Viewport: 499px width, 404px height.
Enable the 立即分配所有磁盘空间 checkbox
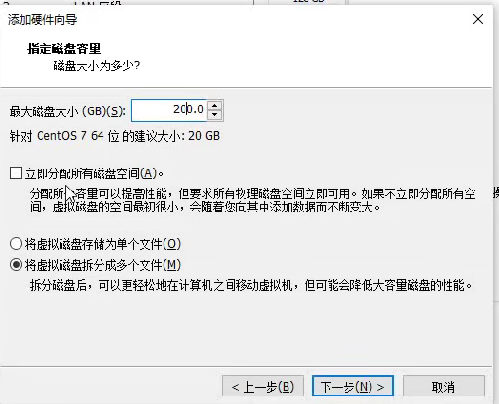pos(16,173)
